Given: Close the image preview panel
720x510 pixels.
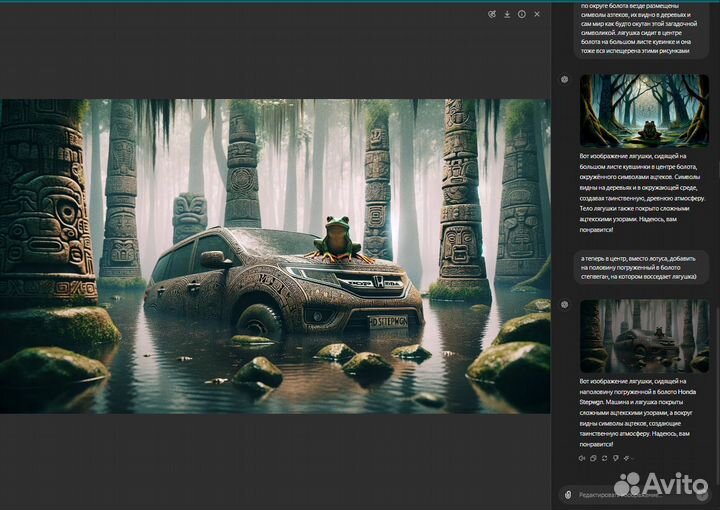Looking at the screenshot, I should (x=537, y=14).
